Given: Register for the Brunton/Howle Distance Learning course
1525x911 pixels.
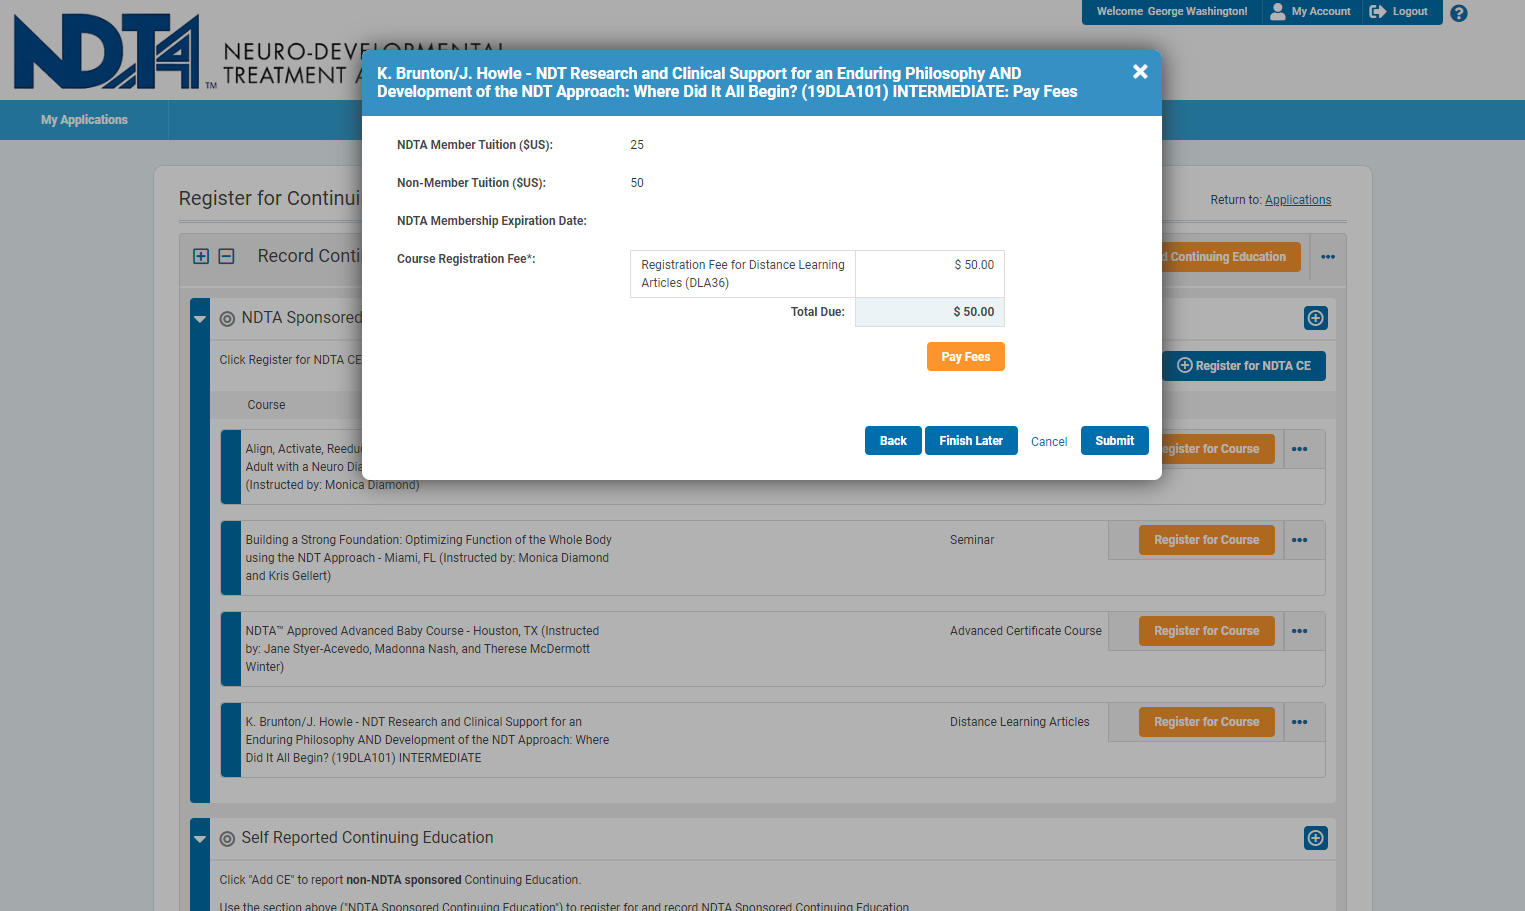Looking at the screenshot, I should pyautogui.click(x=1207, y=722).
